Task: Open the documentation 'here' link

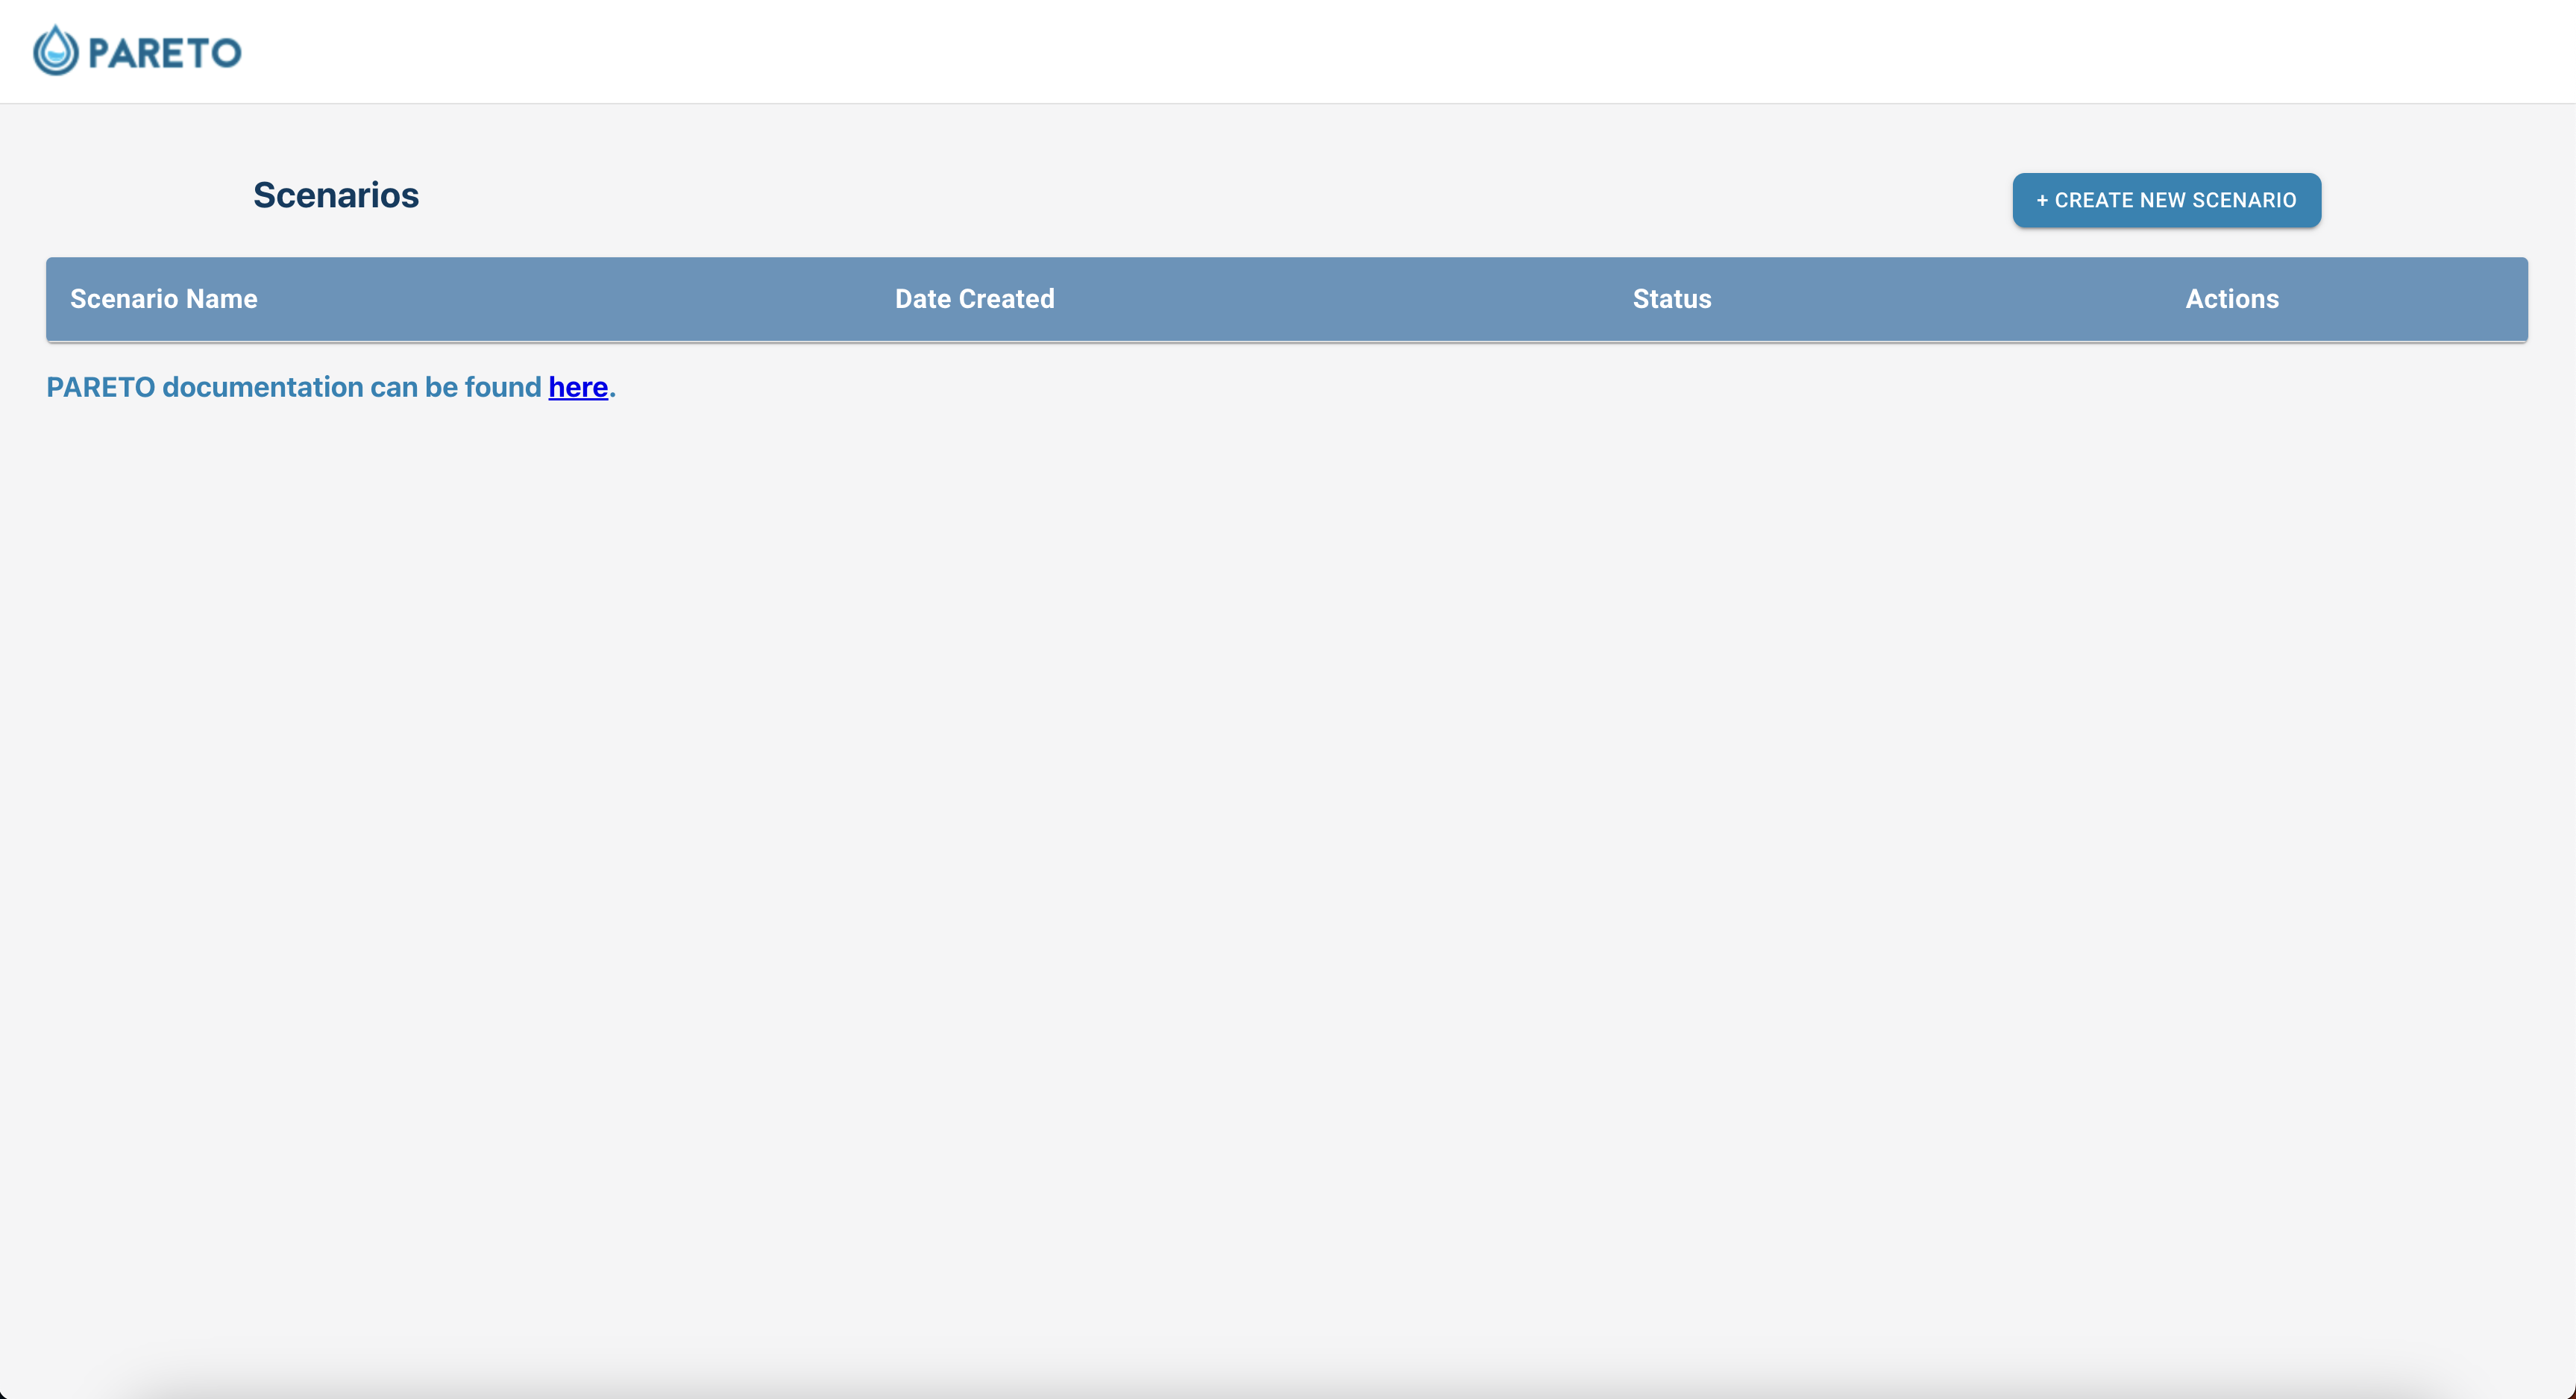Action: coord(578,387)
